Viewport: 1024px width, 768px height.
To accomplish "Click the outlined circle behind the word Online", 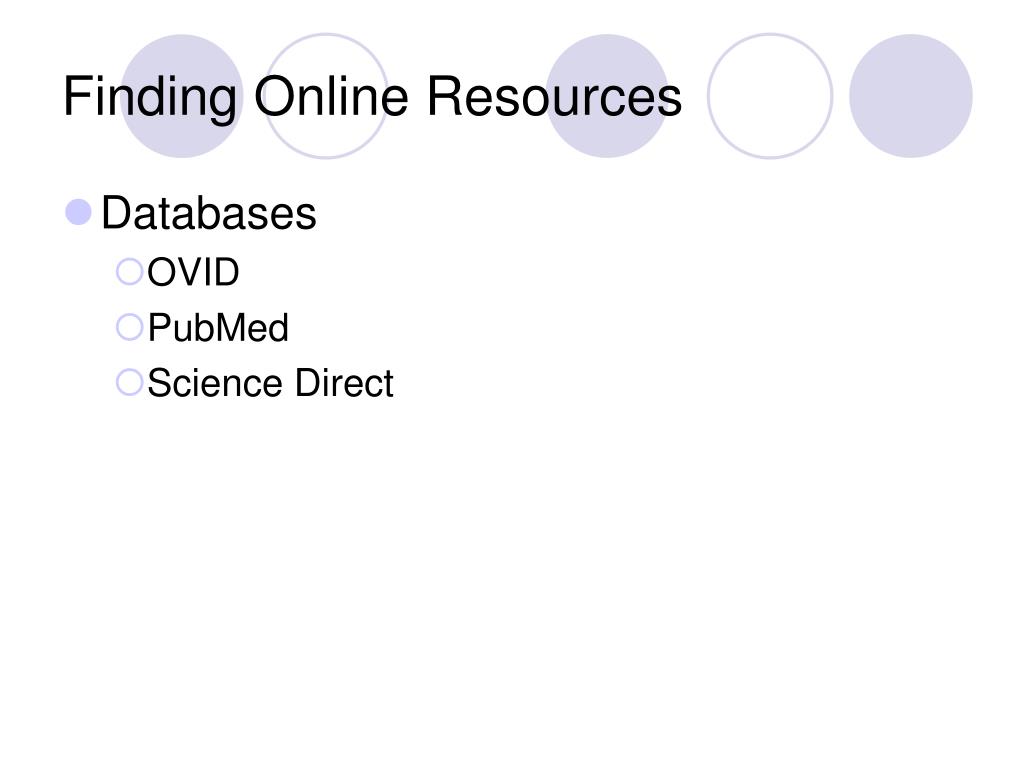I will tap(326, 96).
